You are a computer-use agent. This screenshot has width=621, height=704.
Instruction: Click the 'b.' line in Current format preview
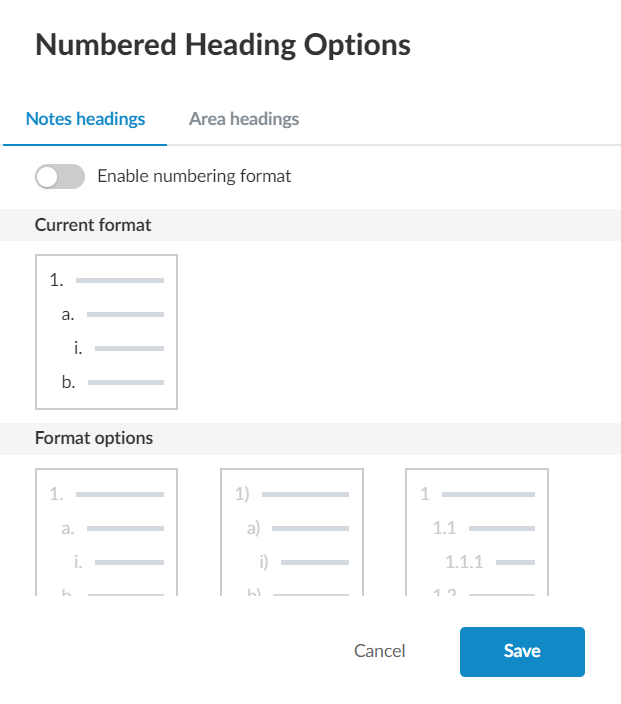[112, 382]
